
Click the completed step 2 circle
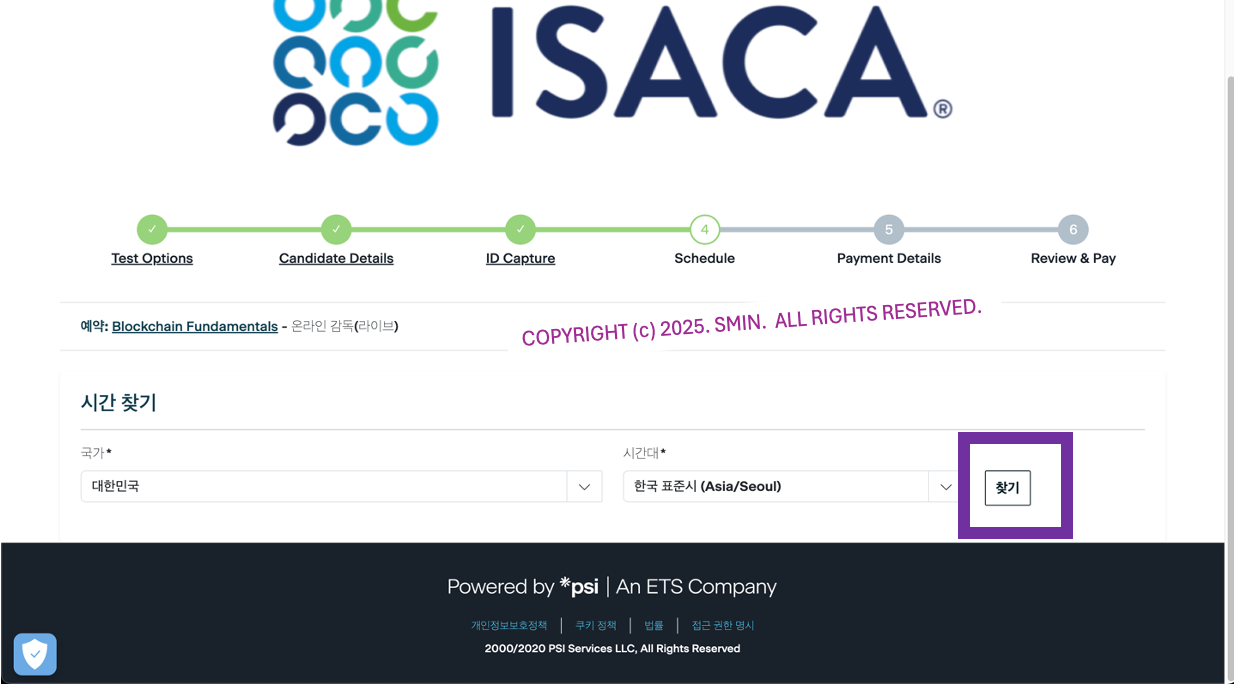tap(336, 230)
